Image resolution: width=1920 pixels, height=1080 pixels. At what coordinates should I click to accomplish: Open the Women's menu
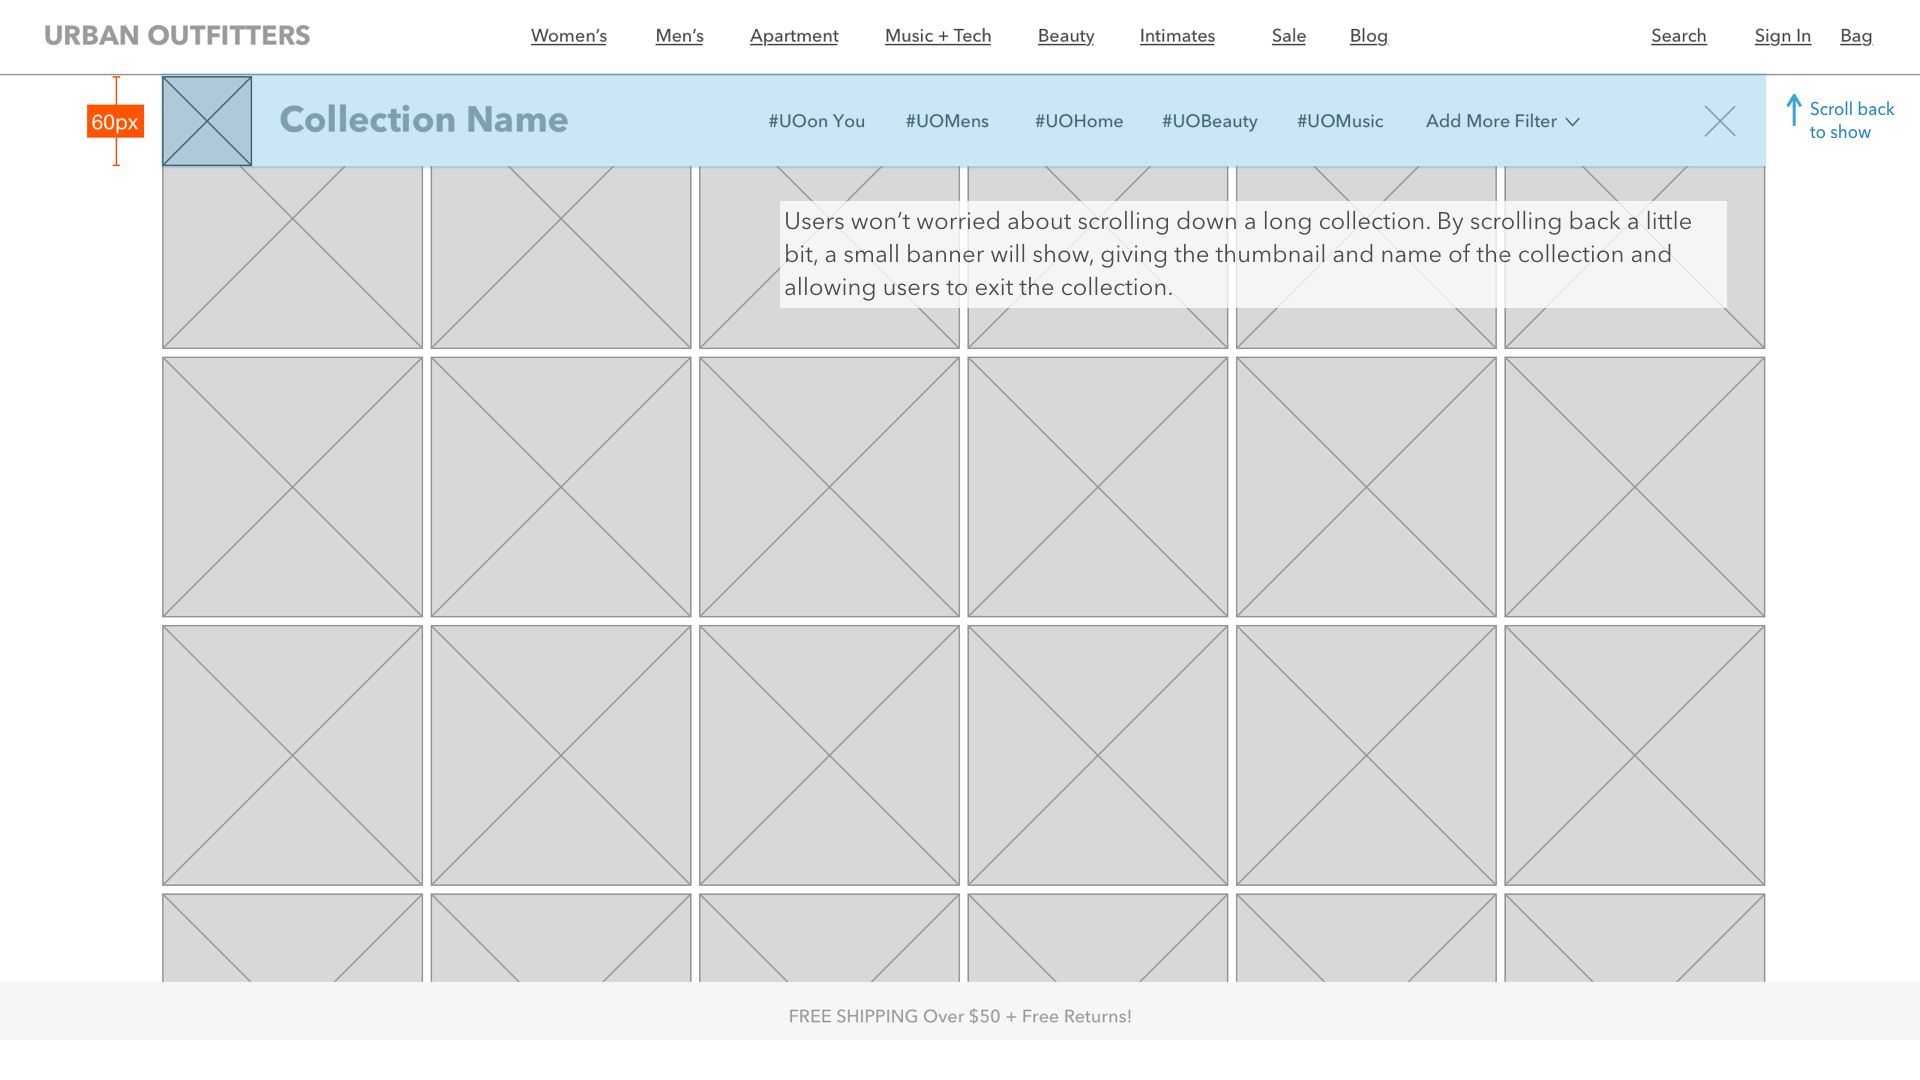(x=568, y=36)
